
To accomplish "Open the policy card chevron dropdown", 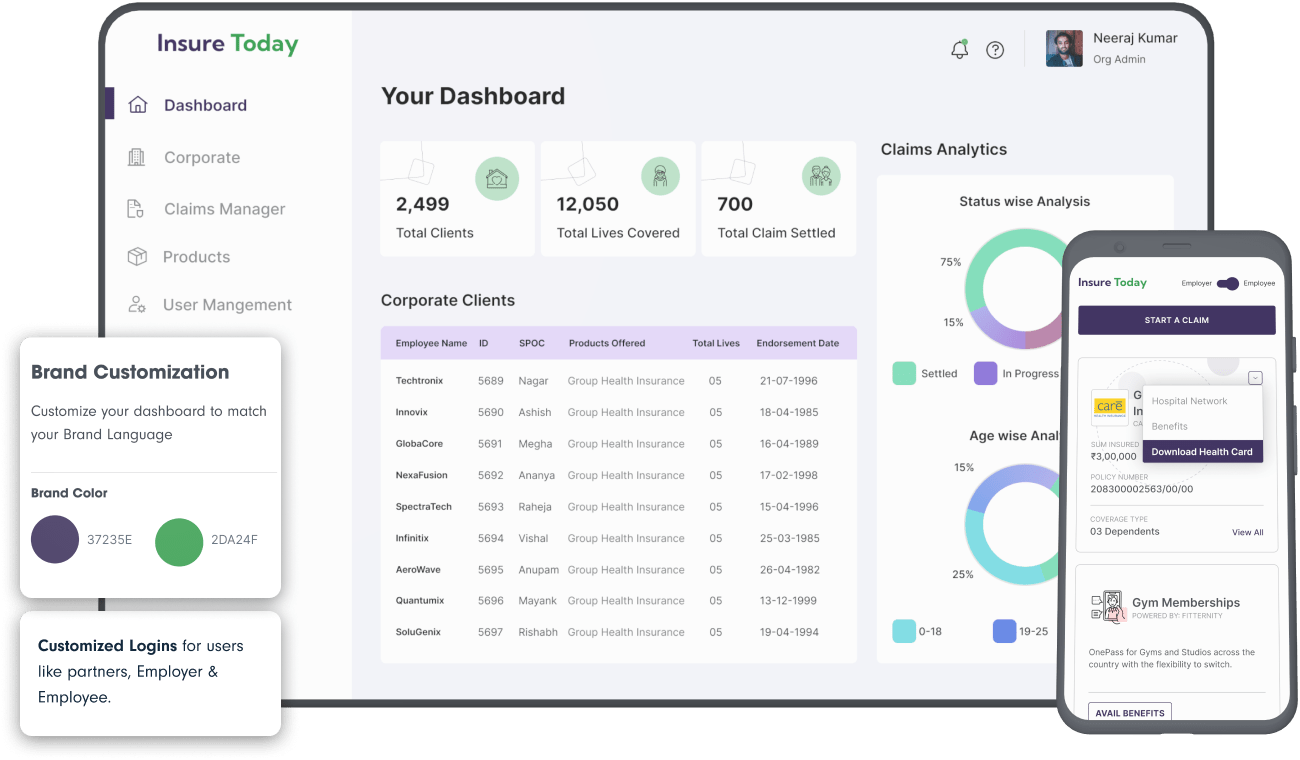I will 1255,378.
